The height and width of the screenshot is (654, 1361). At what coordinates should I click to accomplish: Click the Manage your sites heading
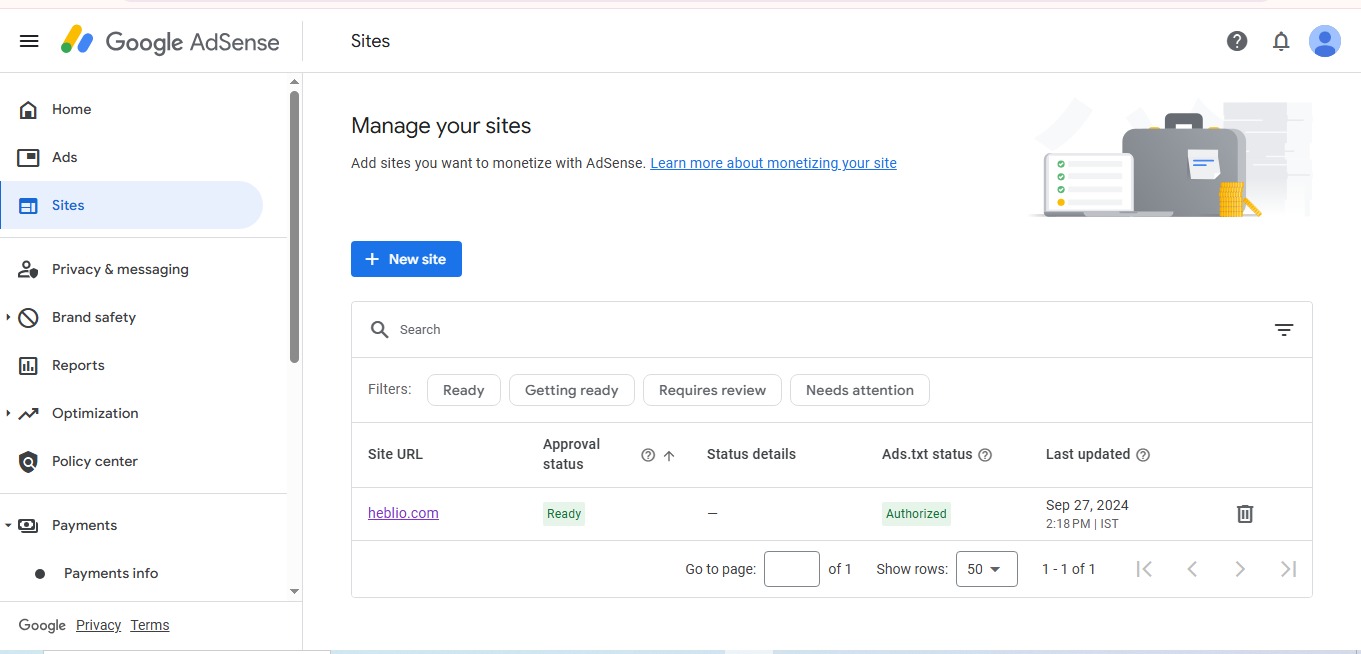click(441, 126)
